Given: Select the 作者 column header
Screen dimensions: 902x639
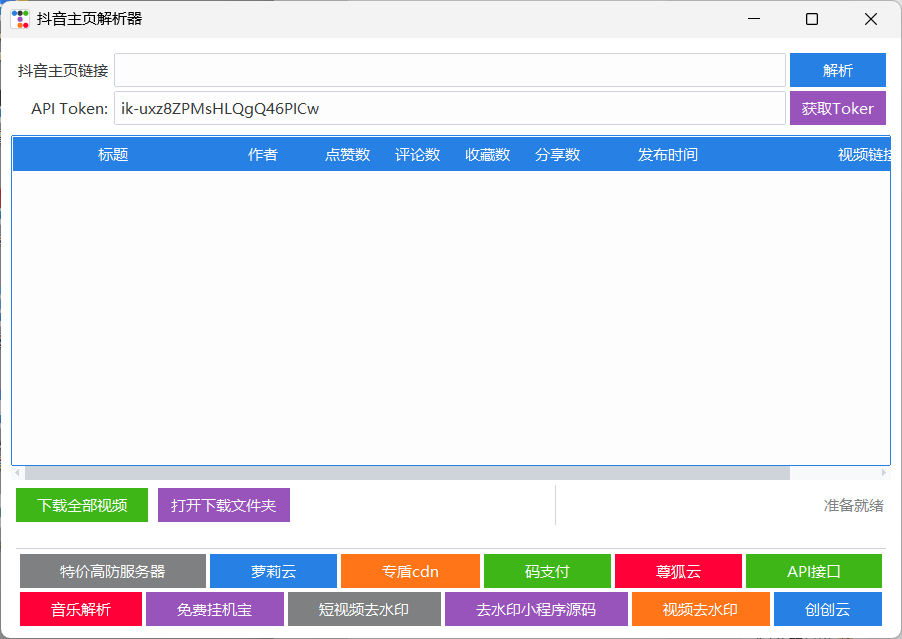Looking at the screenshot, I should (x=263, y=154).
